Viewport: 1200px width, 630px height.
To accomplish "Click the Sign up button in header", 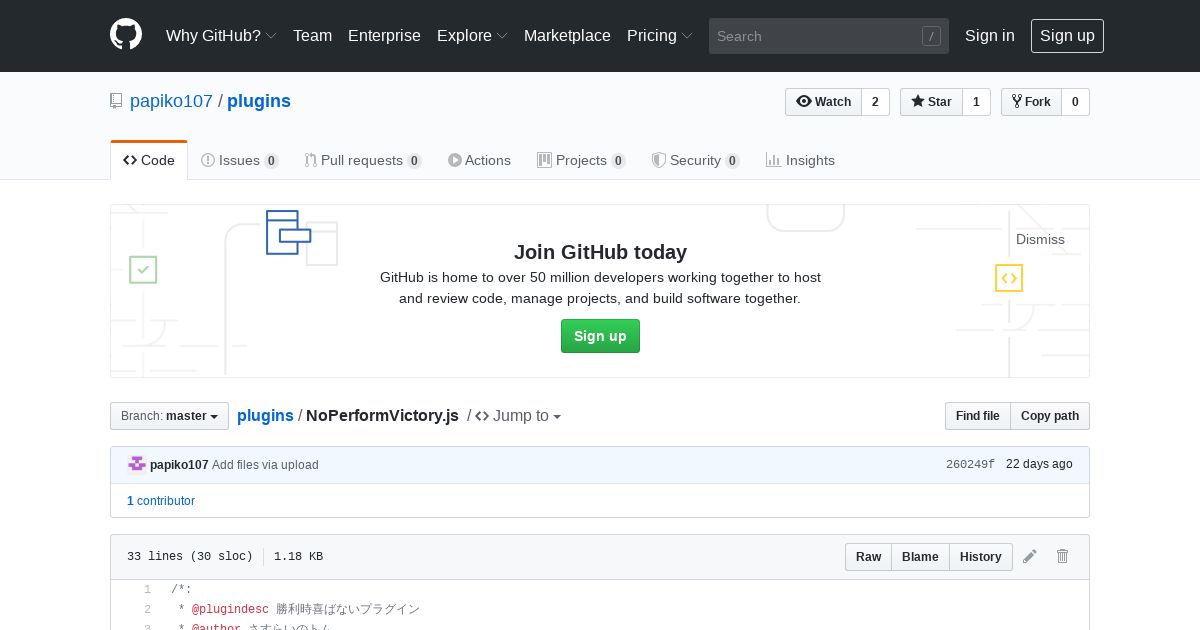I will click(1067, 36).
